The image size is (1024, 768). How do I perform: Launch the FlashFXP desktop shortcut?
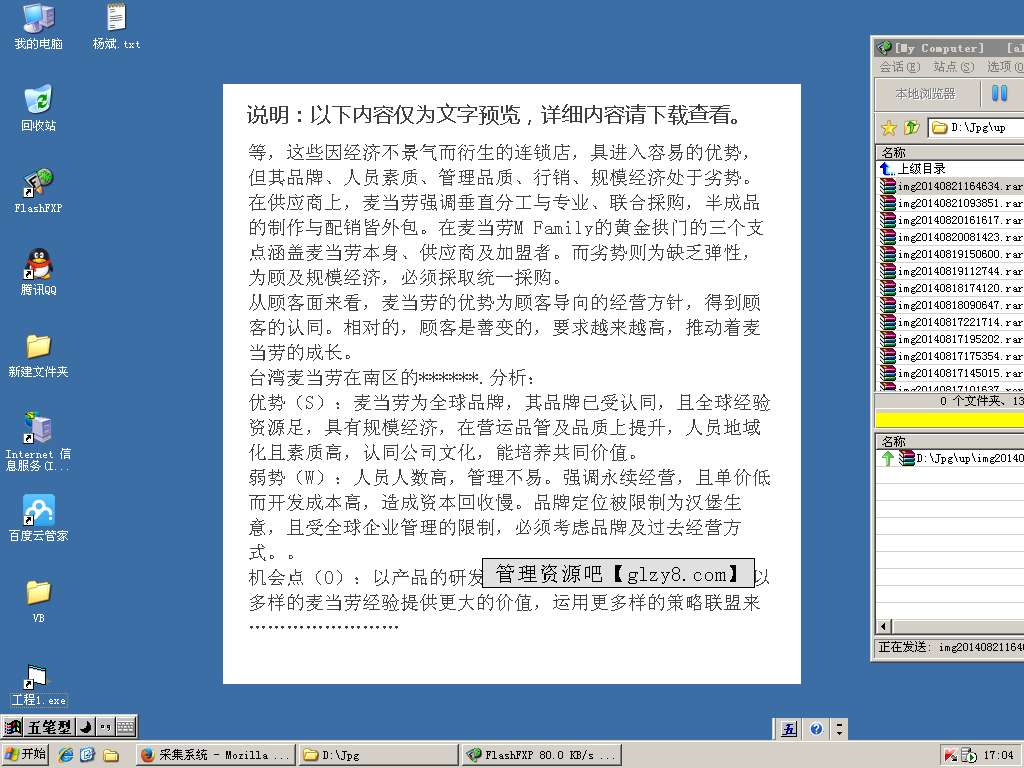click(39, 190)
